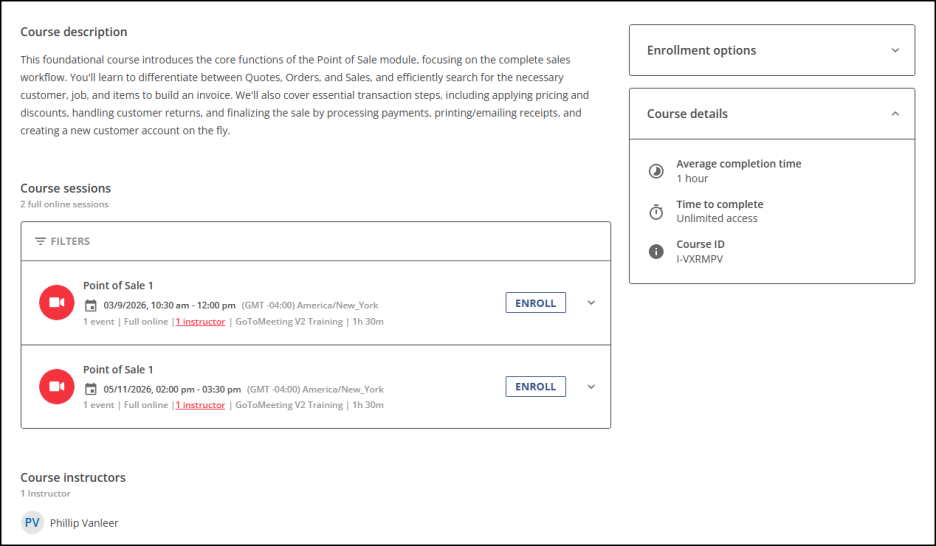Open 1 instructor link in second session
The width and height of the screenshot is (936, 546).
pyautogui.click(x=200, y=405)
